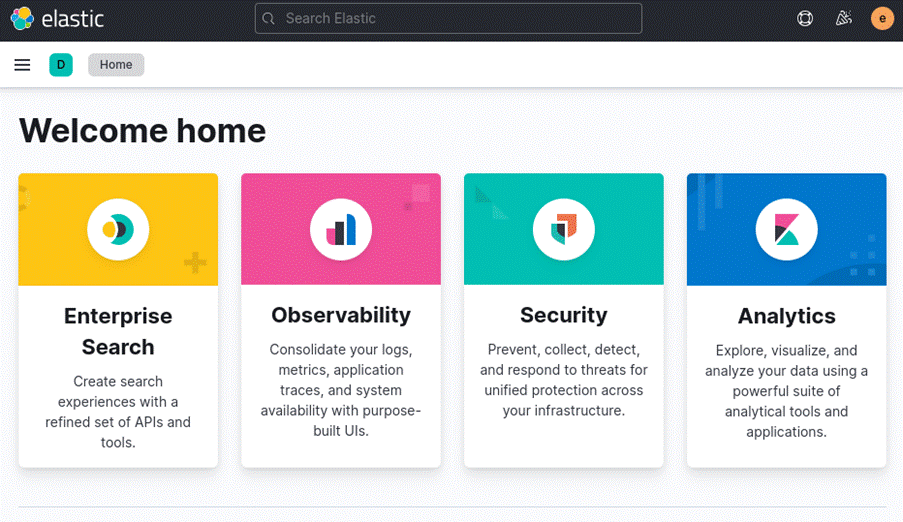Click the Observability bar chart icon
Screen dimensions: 903x522
coord(341,229)
